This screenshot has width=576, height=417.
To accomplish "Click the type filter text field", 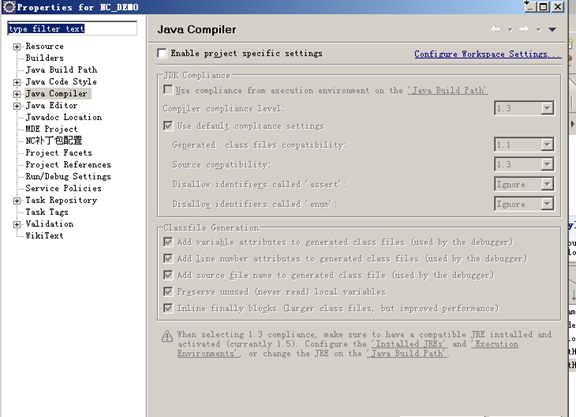I will [72, 29].
